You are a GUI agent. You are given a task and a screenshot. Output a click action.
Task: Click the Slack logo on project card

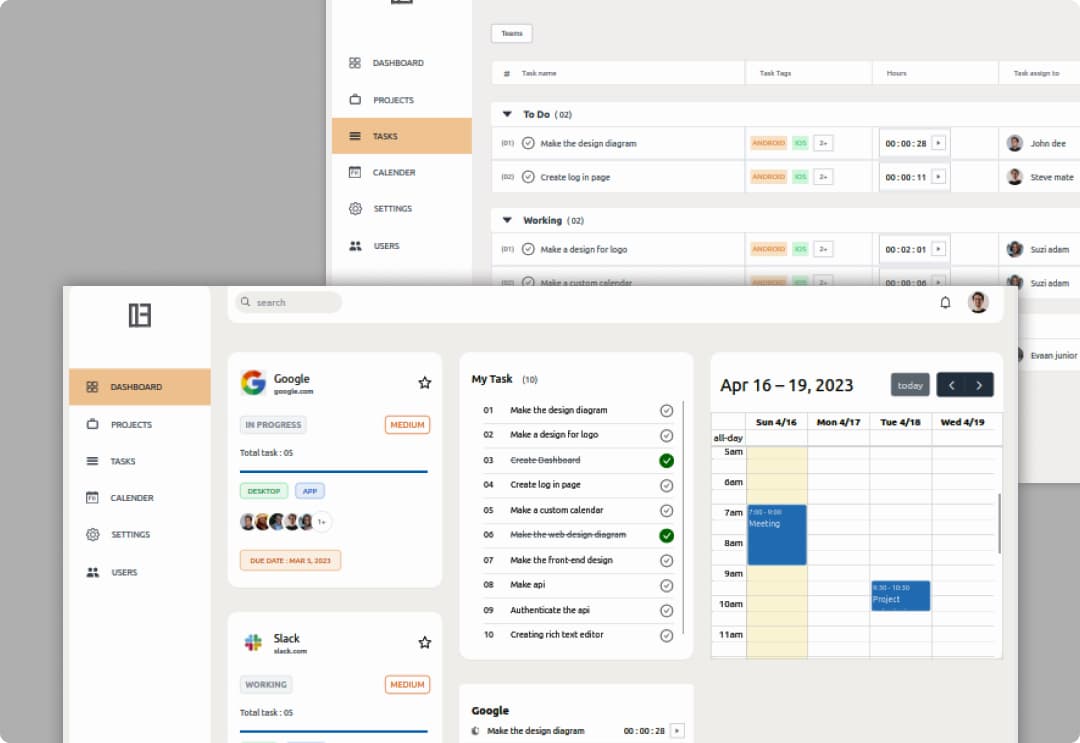[253, 642]
